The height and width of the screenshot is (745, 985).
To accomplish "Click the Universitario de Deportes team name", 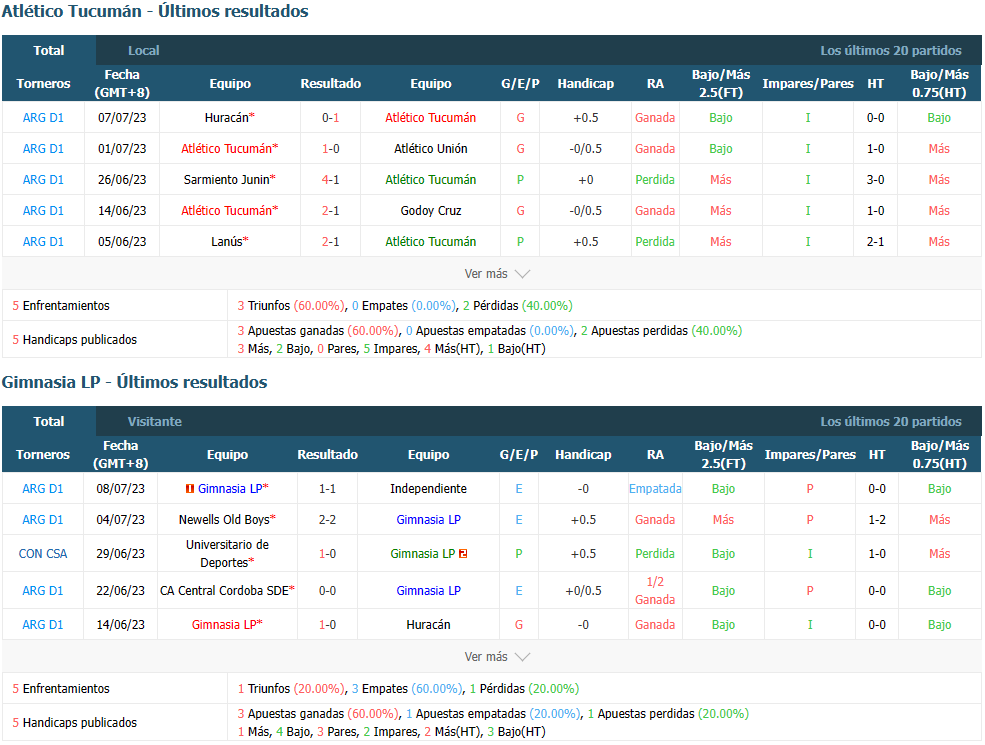I will point(227,554).
